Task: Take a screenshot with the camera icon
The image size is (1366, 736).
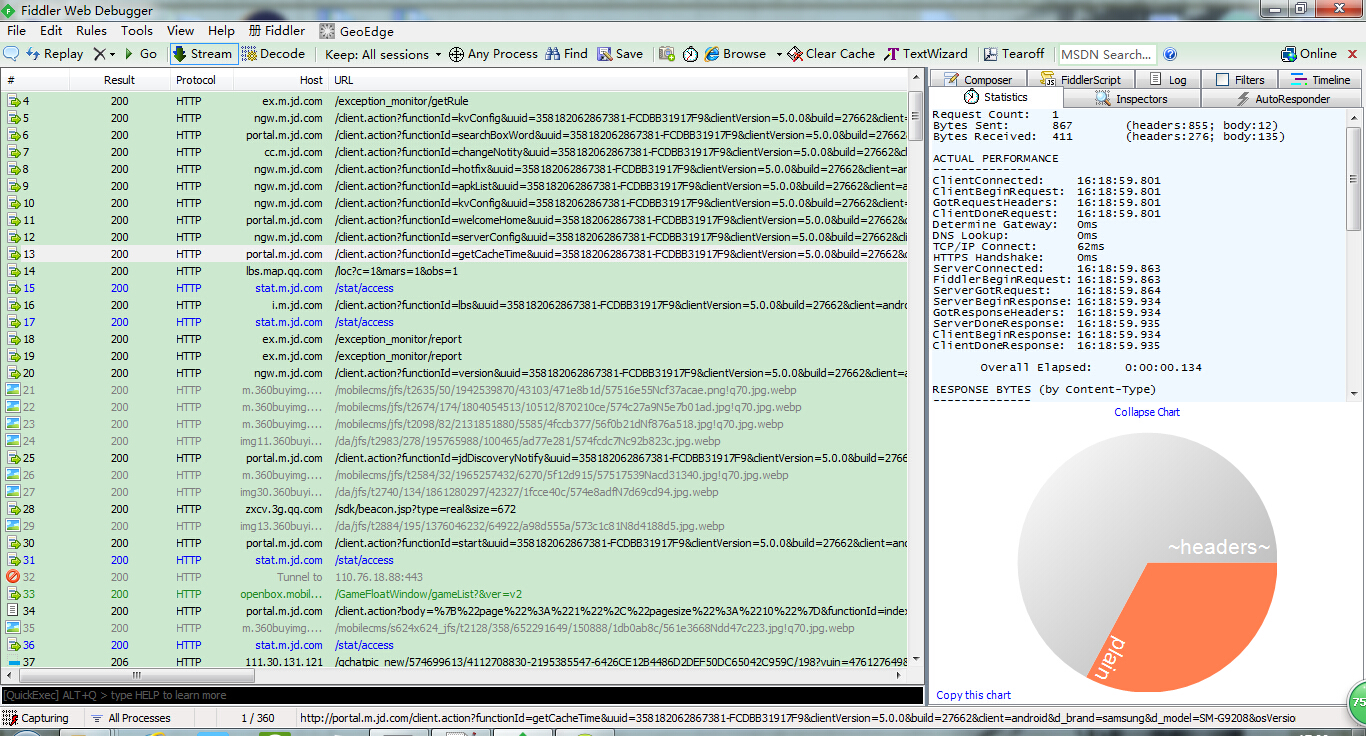Action: [x=666, y=54]
